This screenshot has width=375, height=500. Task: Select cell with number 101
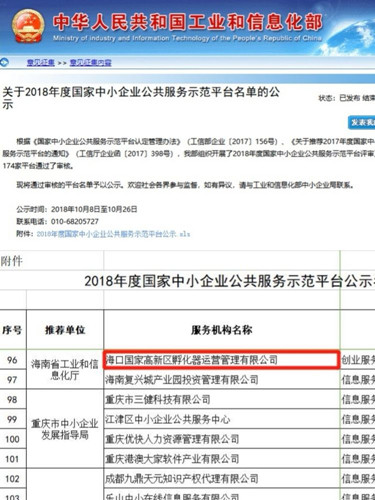tap(12, 459)
